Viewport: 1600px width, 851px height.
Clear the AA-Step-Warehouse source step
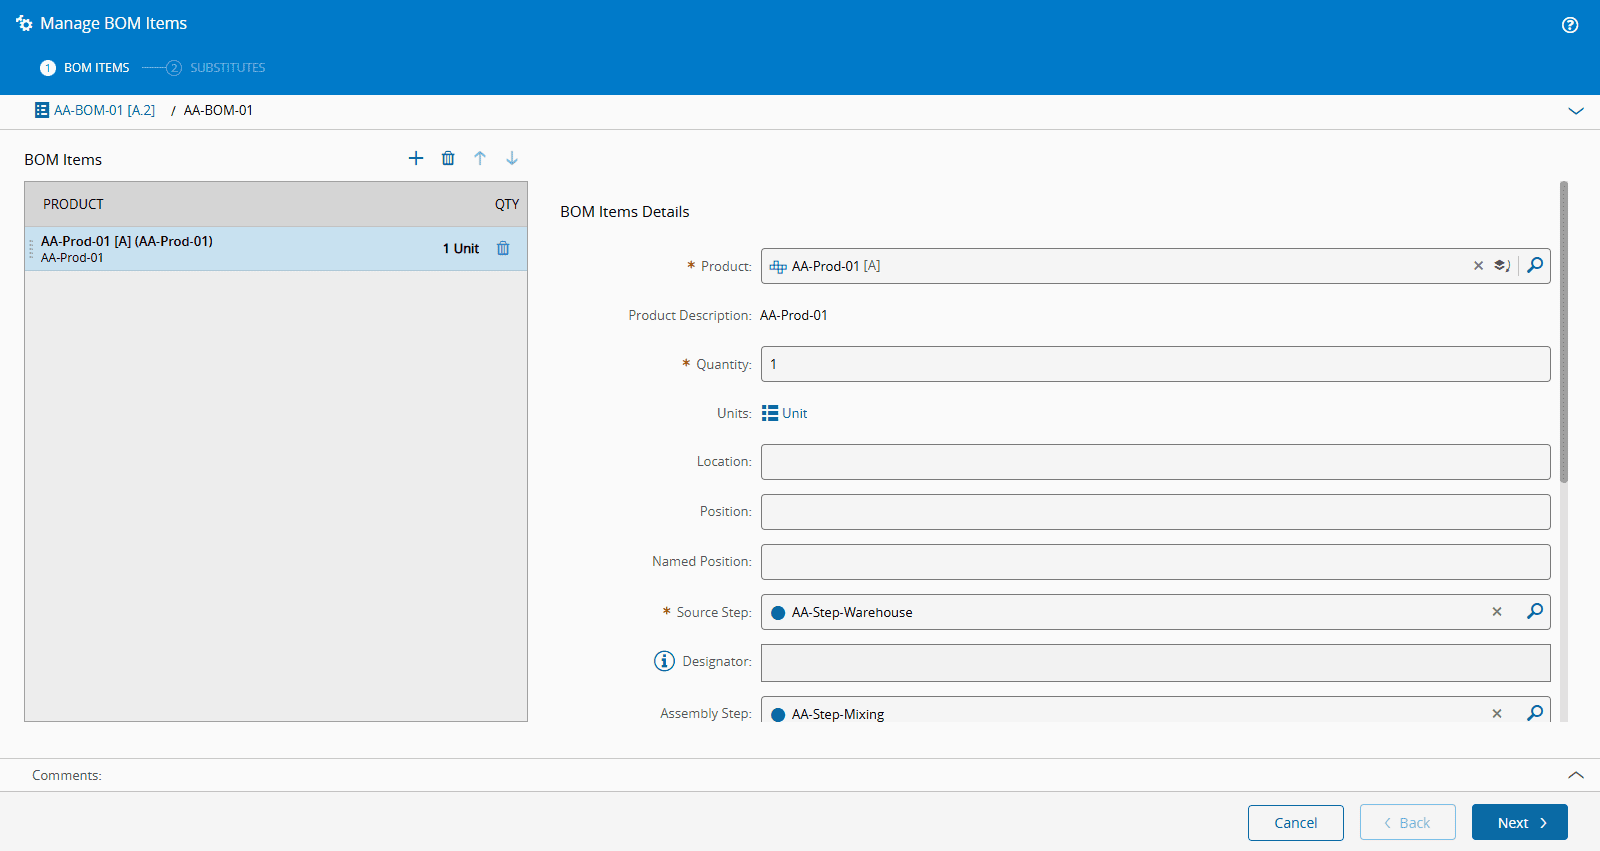[1497, 612]
